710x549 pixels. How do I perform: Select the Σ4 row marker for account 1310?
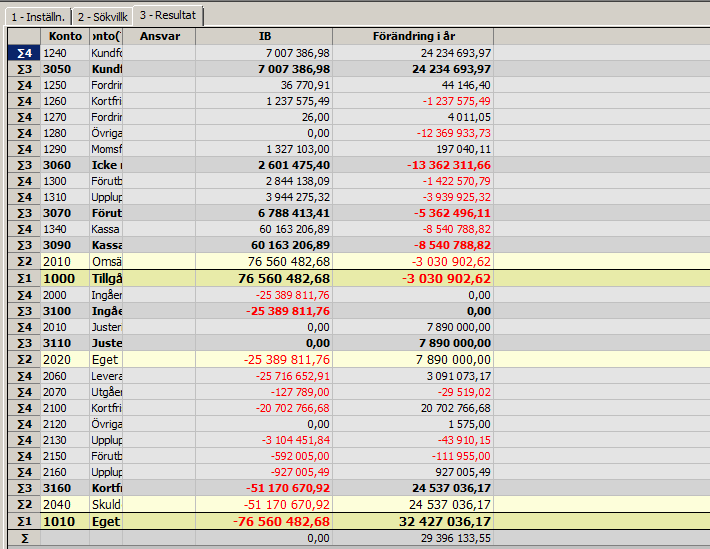pyautogui.click(x=24, y=197)
